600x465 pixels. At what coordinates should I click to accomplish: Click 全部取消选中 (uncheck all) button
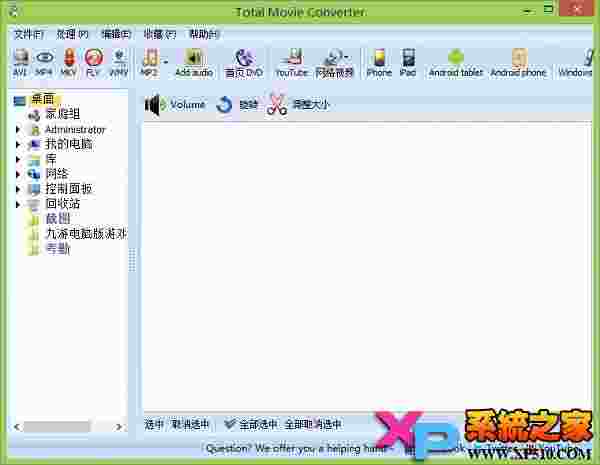313,424
